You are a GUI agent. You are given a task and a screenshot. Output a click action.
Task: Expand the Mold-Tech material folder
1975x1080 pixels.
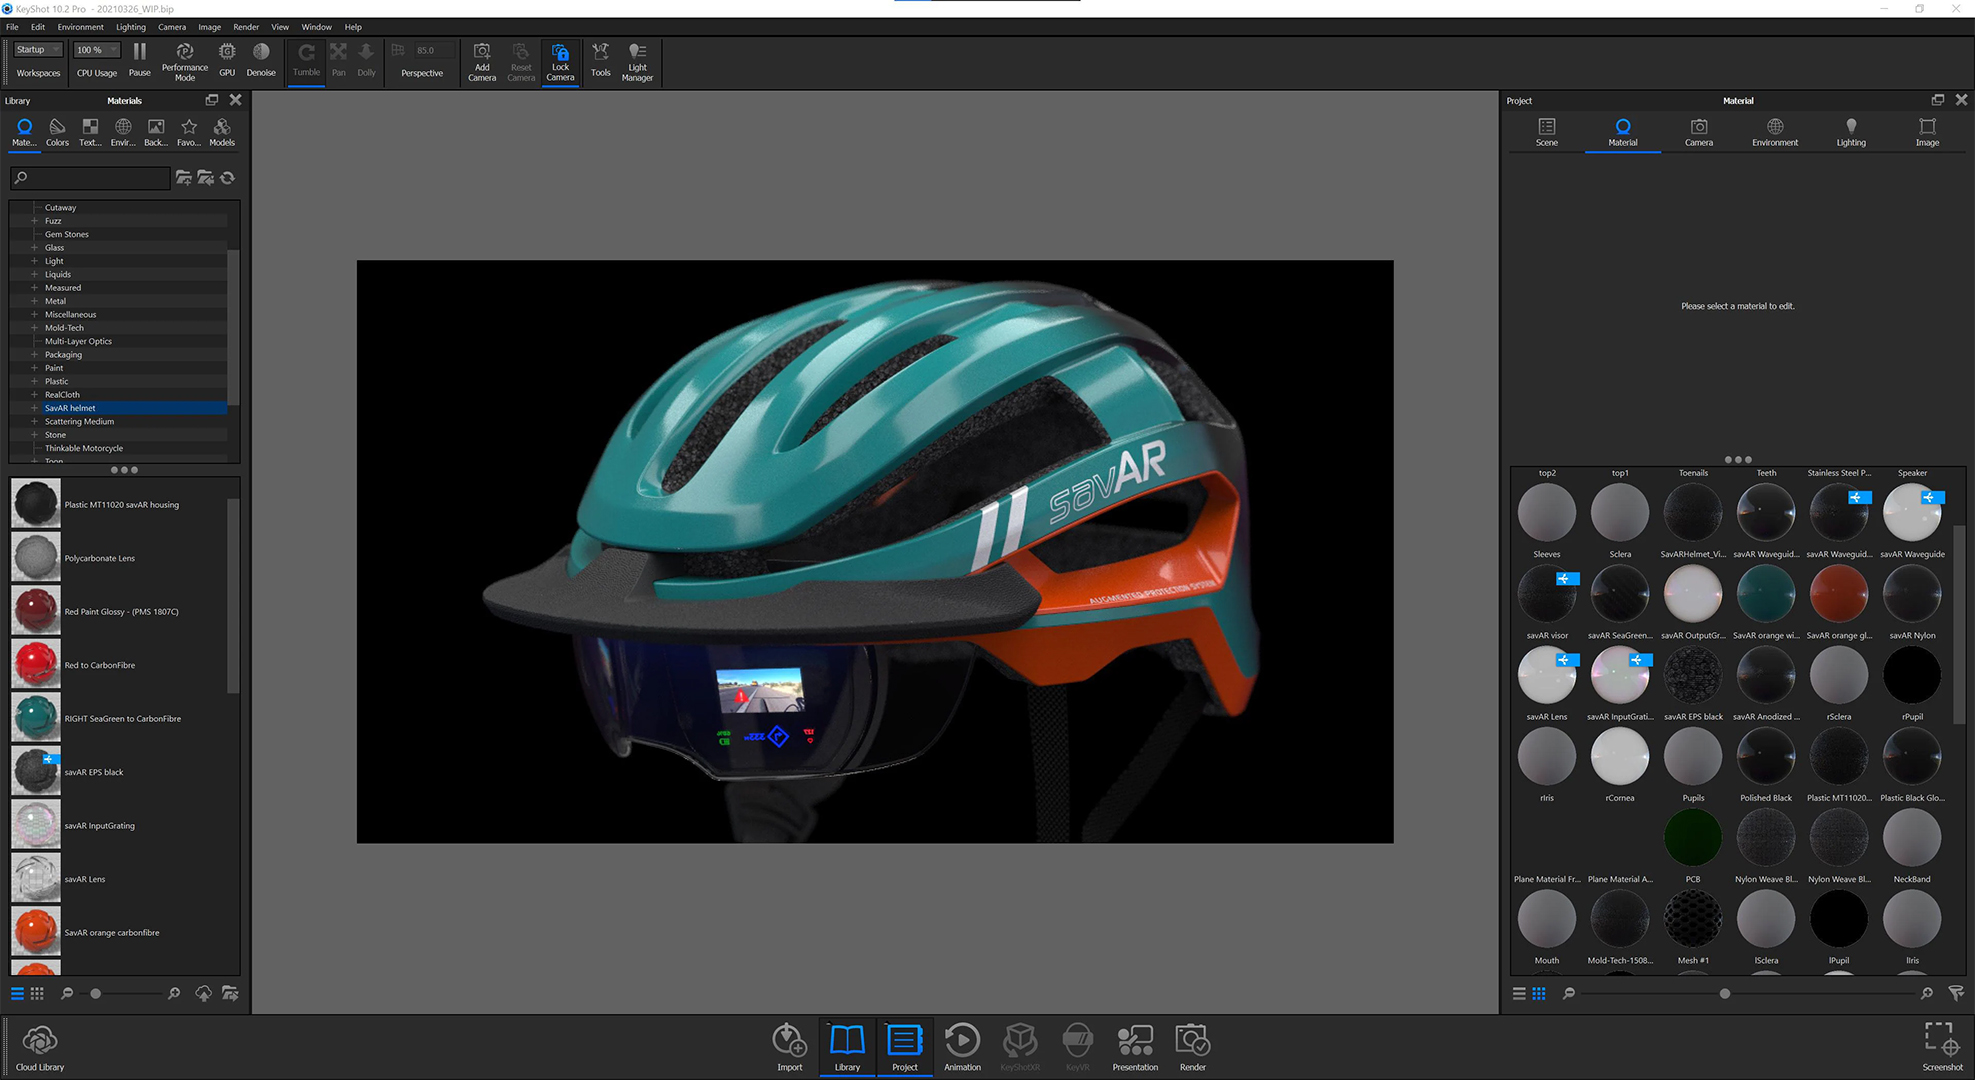(x=34, y=328)
